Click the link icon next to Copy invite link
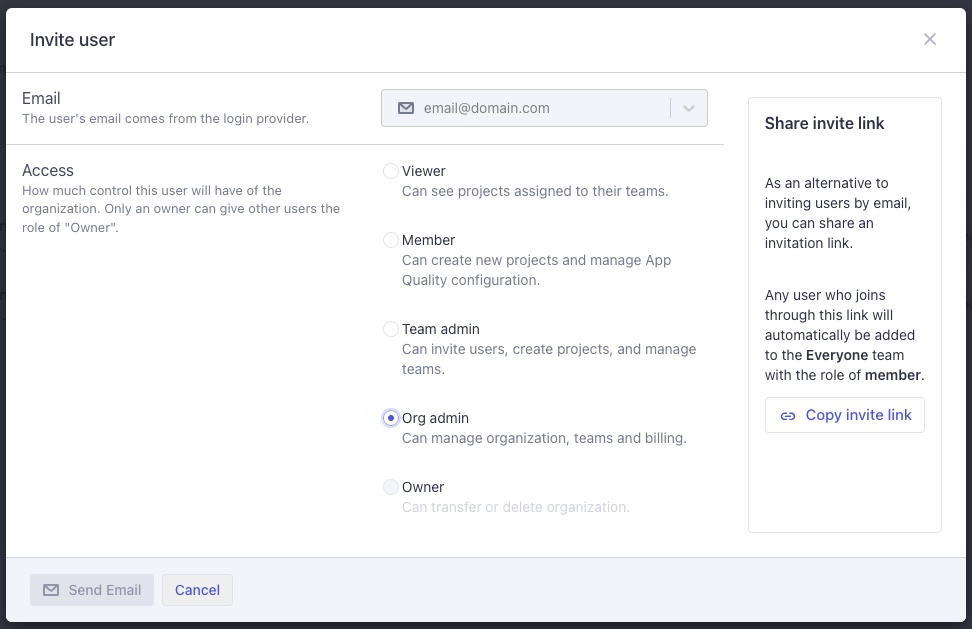 tap(791, 415)
